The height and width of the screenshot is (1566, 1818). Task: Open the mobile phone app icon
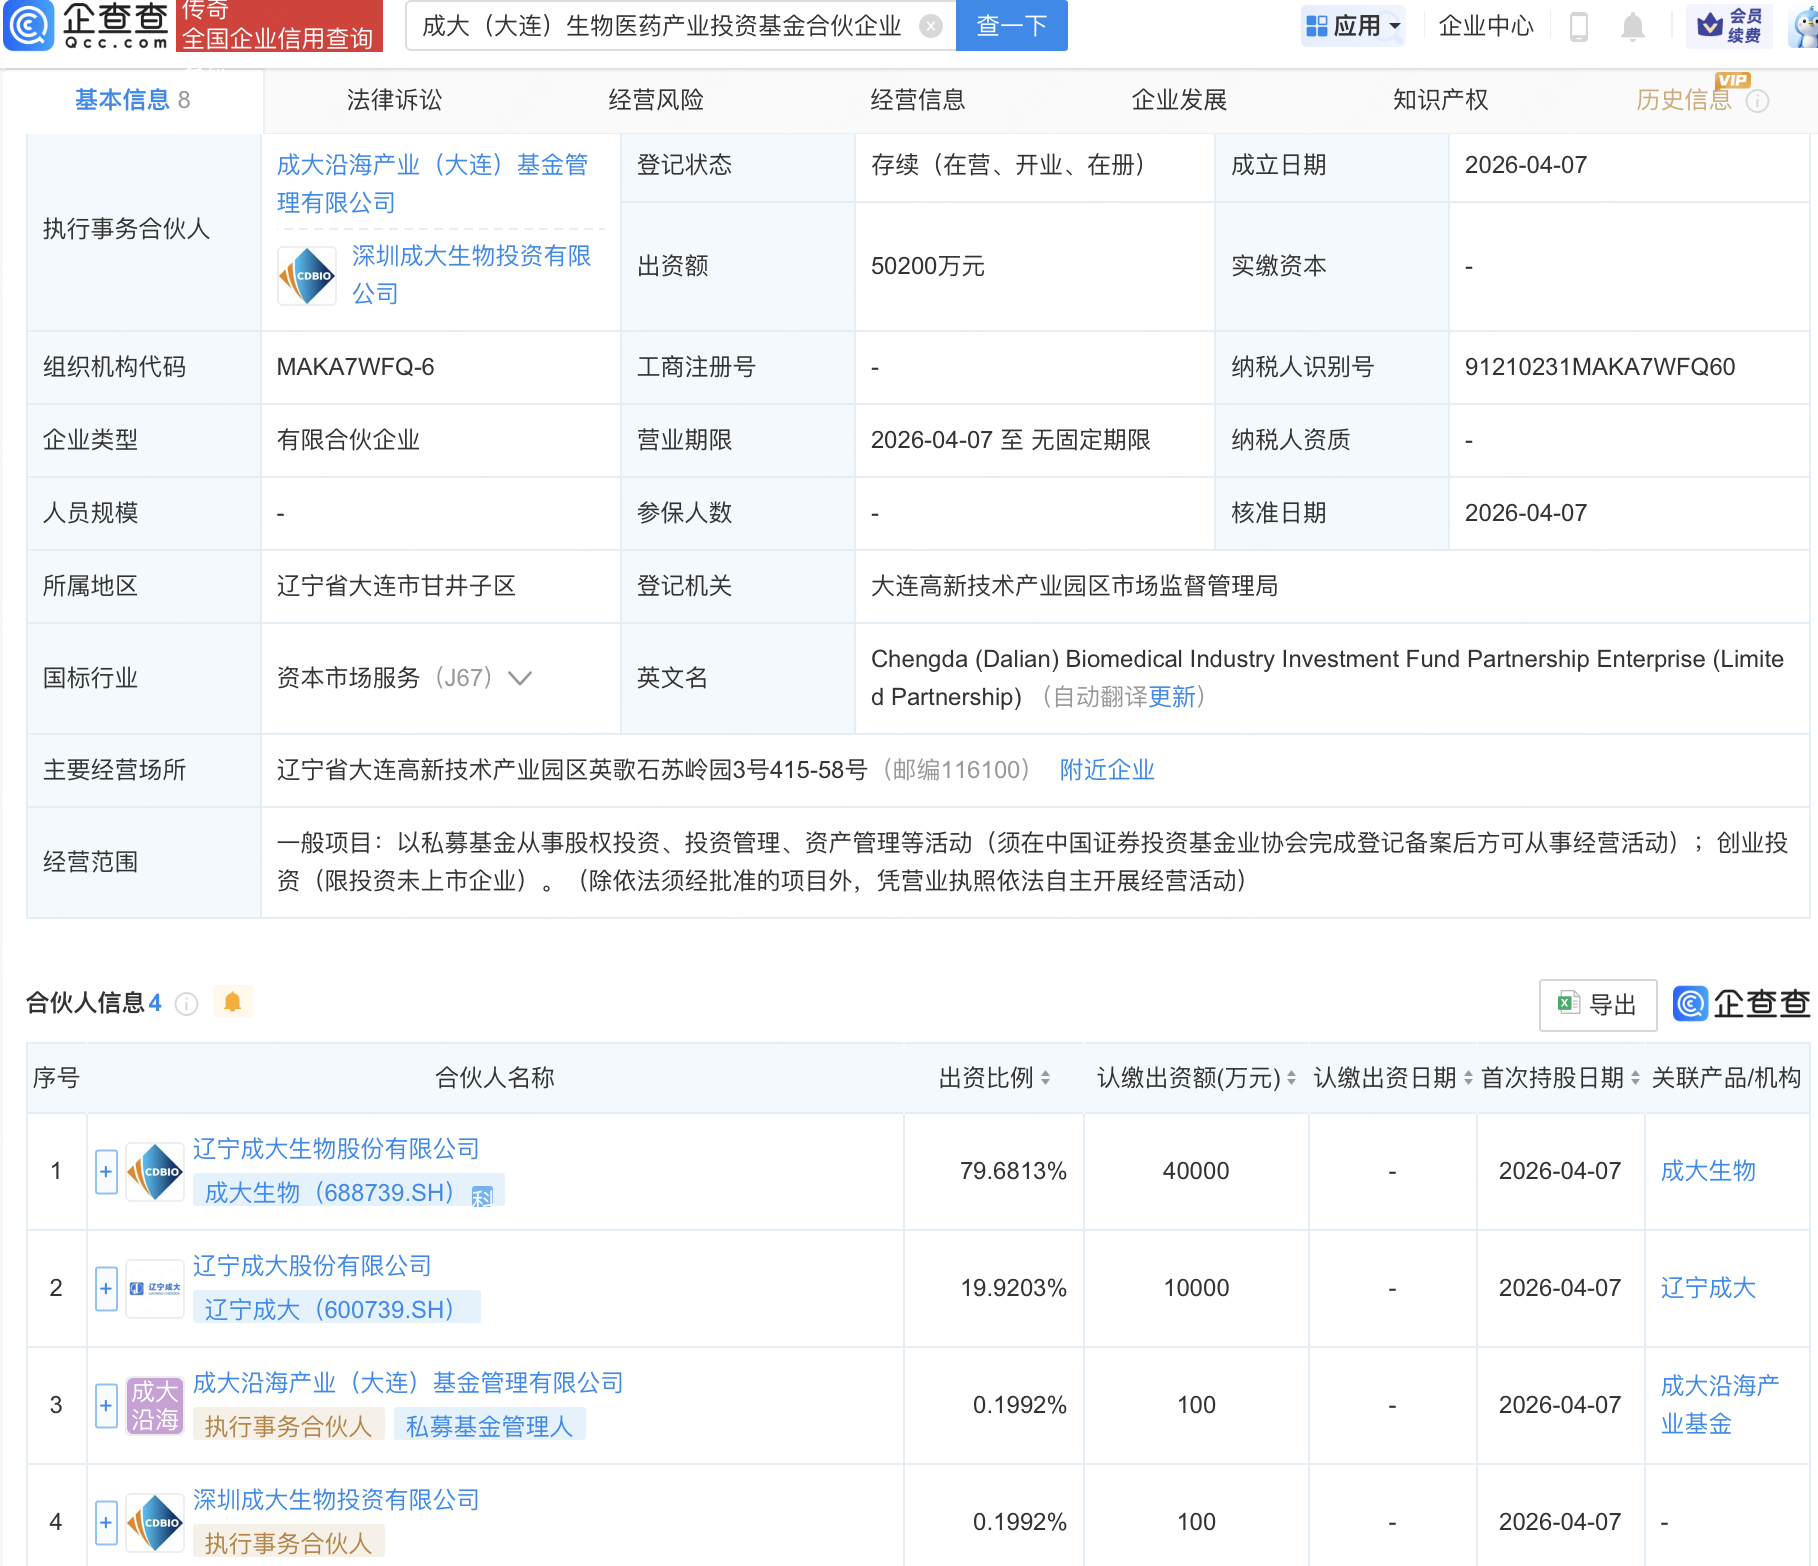pyautogui.click(x=1579, y=26)
